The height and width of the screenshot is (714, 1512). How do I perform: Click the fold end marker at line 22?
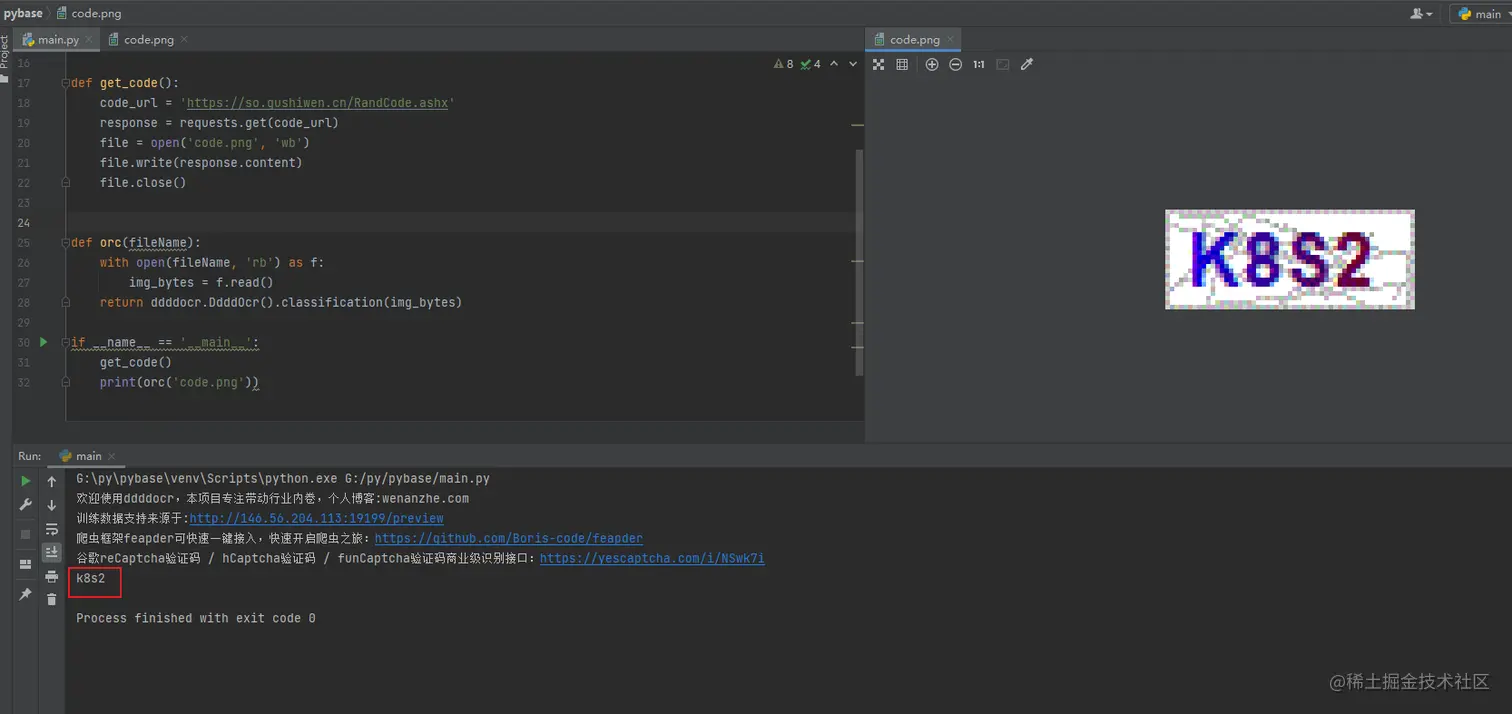point(66,183)
